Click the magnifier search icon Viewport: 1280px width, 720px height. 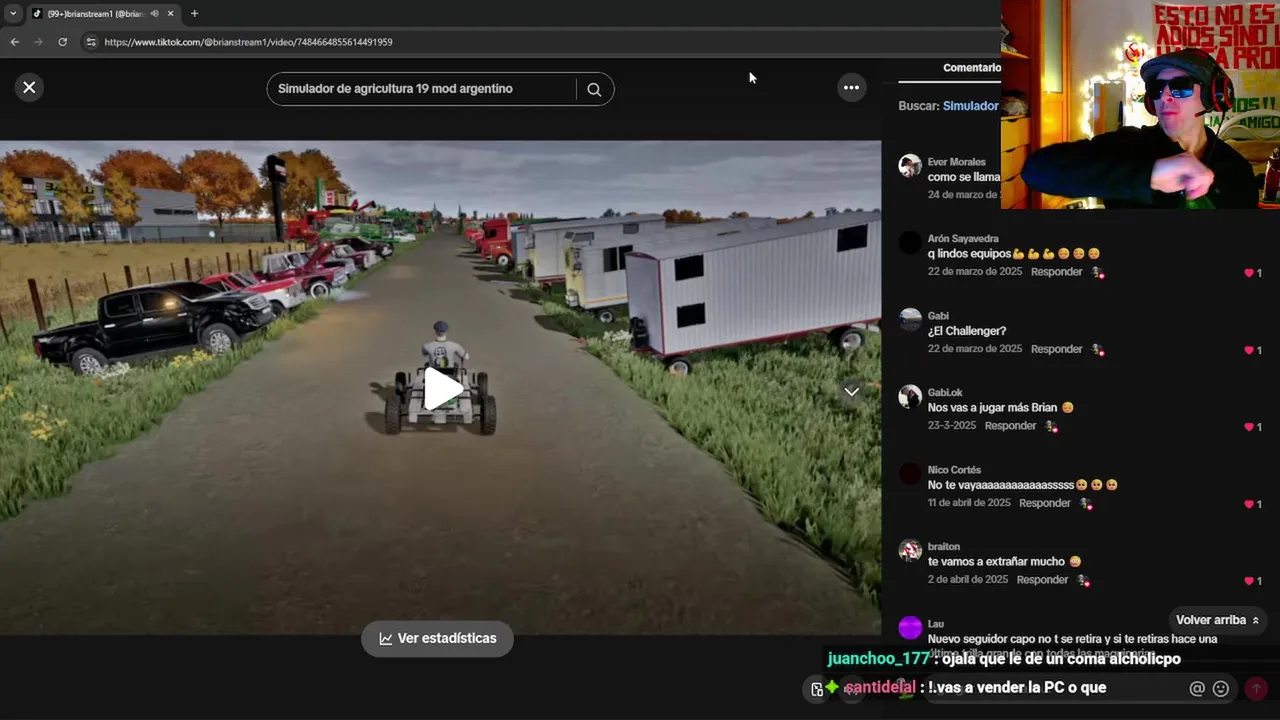[x=594, y=89]
